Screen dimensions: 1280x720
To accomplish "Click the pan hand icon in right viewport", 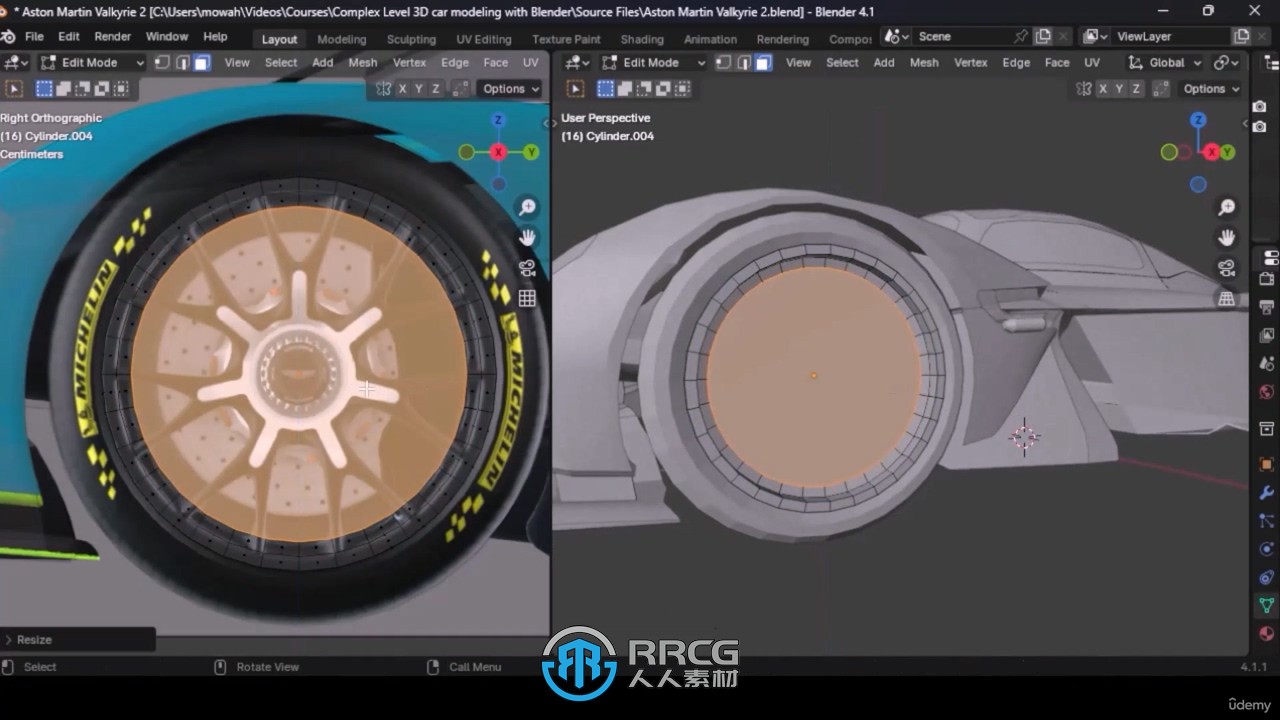I will pos(1227,237).
